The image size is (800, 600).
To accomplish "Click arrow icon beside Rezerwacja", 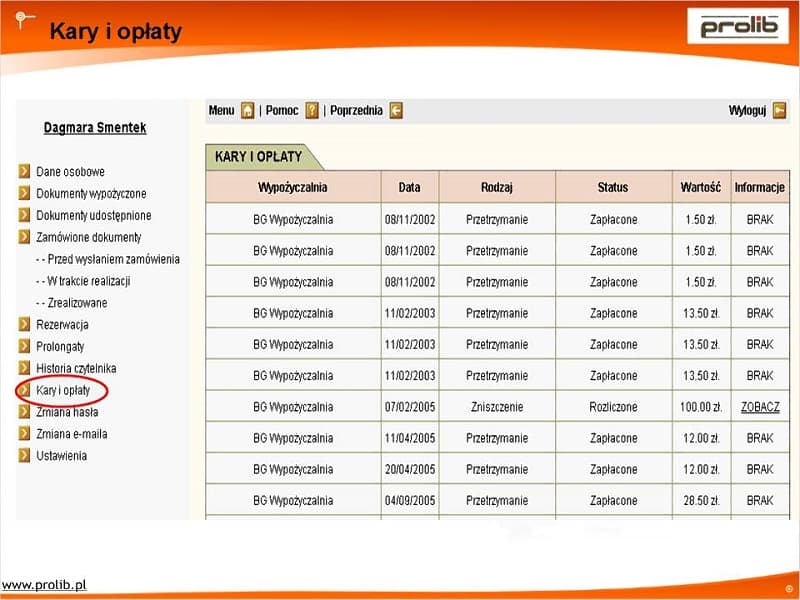I will pos(24,325).
